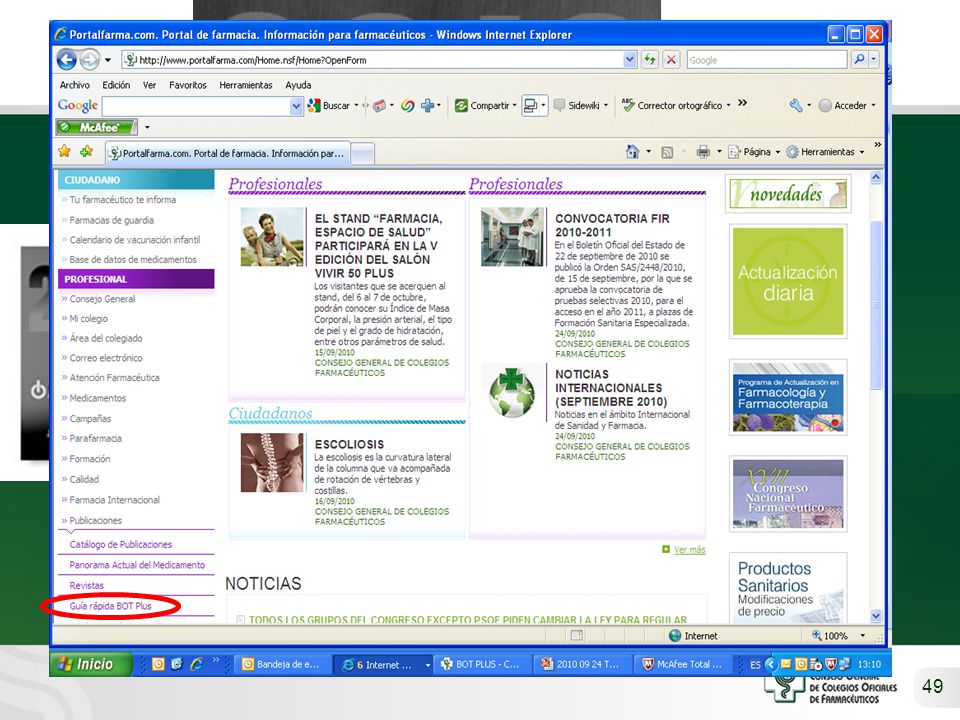Click the Google toolbar swirl icon
Image resolution: width=960 pixels, height=720 pixels.
coord(407,105)
